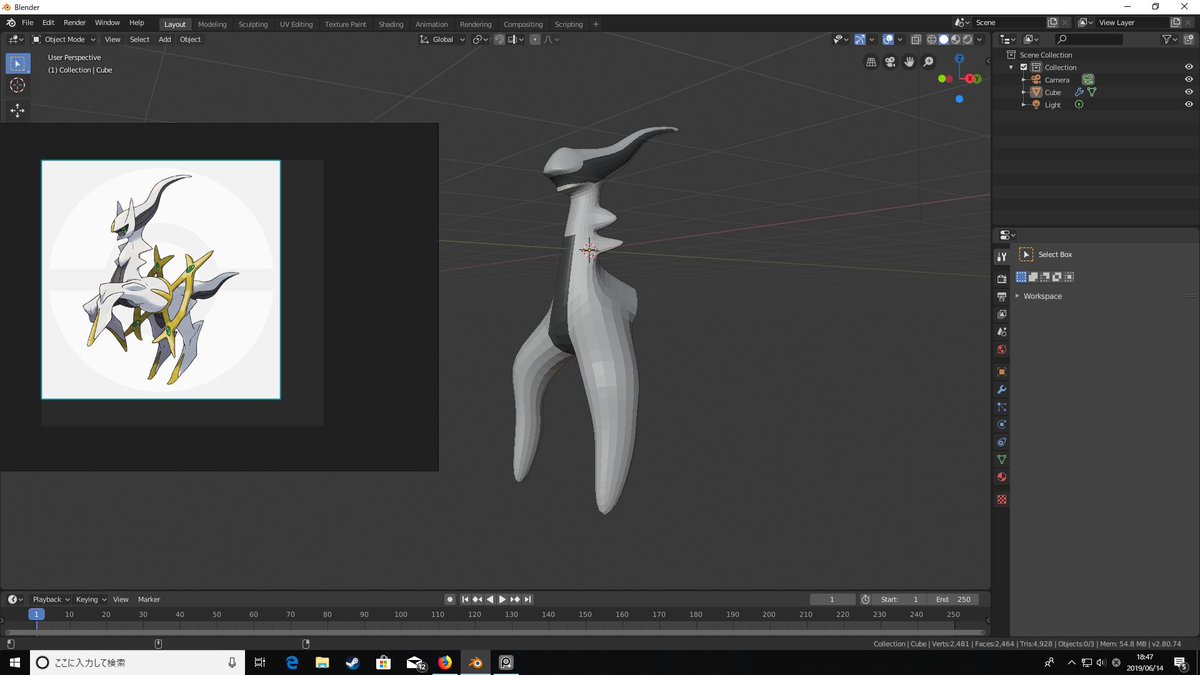Hide the Collection via its eye icon
The width and height of the screenshot is (1200, 675).
click(x=1189, y=67)
